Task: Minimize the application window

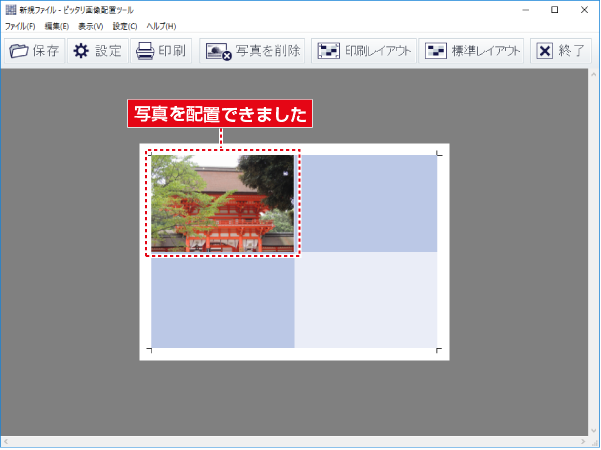Action: tap(525, 10)
